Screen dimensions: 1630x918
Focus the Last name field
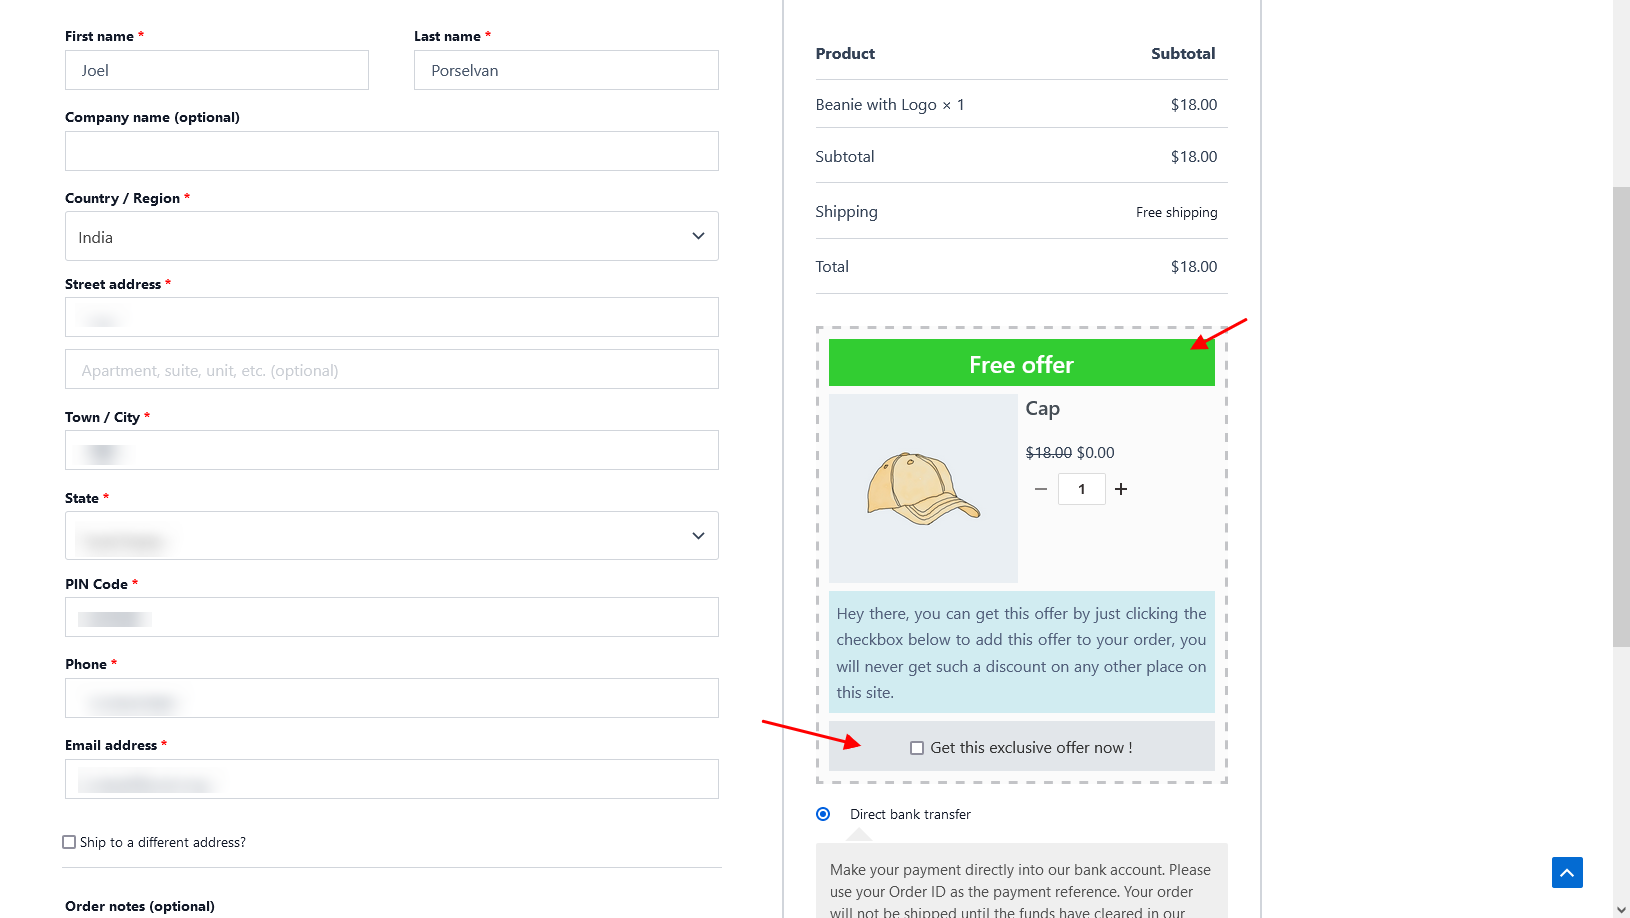566,71
